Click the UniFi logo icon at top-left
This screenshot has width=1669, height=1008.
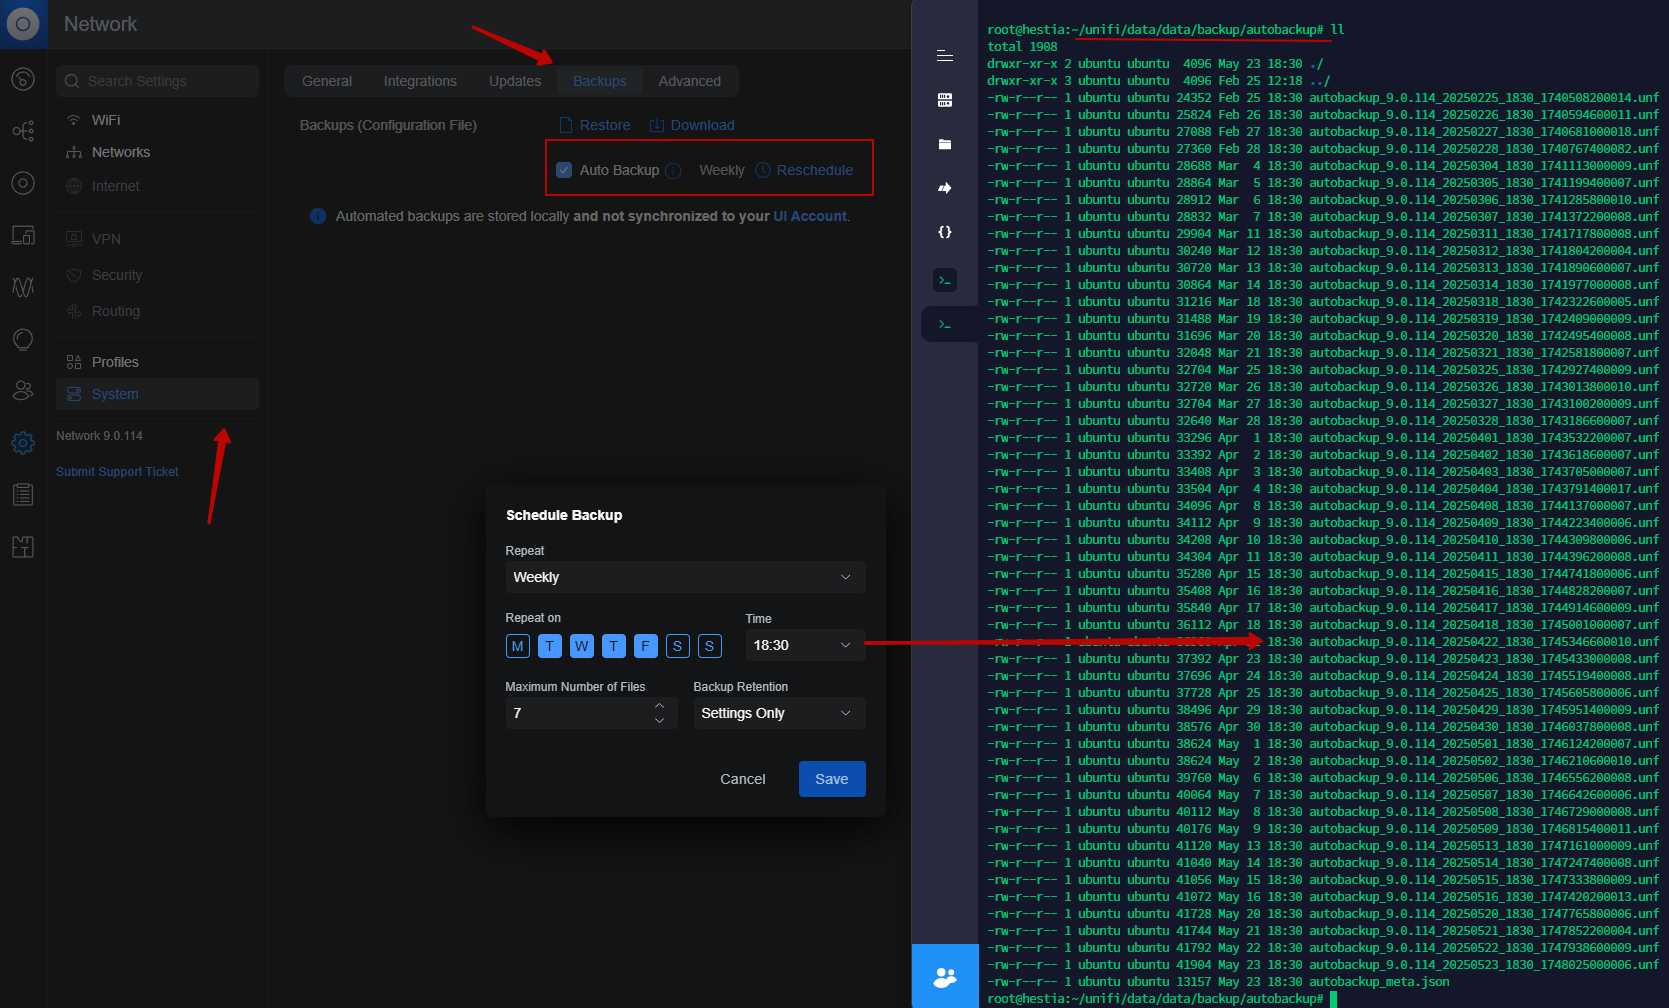pyautogui.click(x=23, y=24)
